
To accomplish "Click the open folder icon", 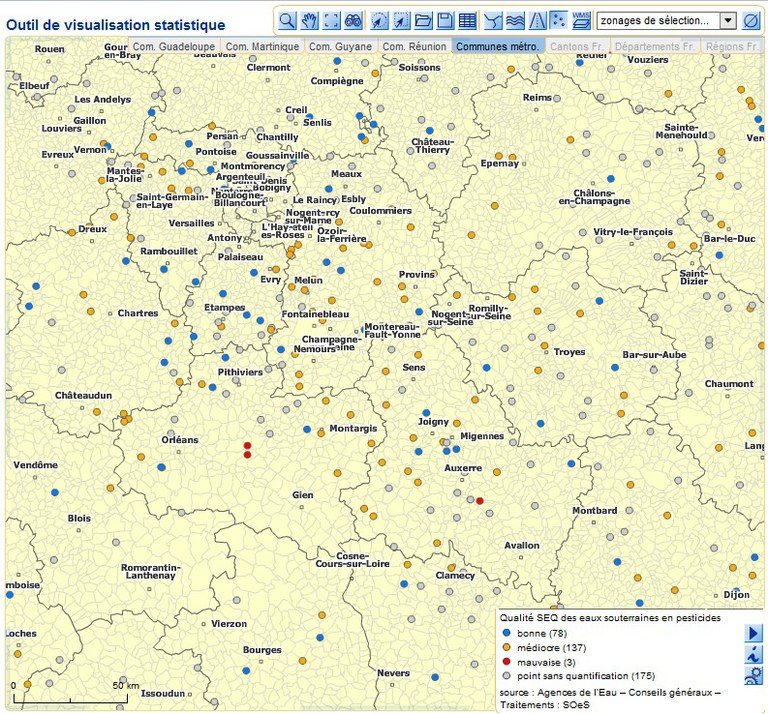I will (423, 20).
